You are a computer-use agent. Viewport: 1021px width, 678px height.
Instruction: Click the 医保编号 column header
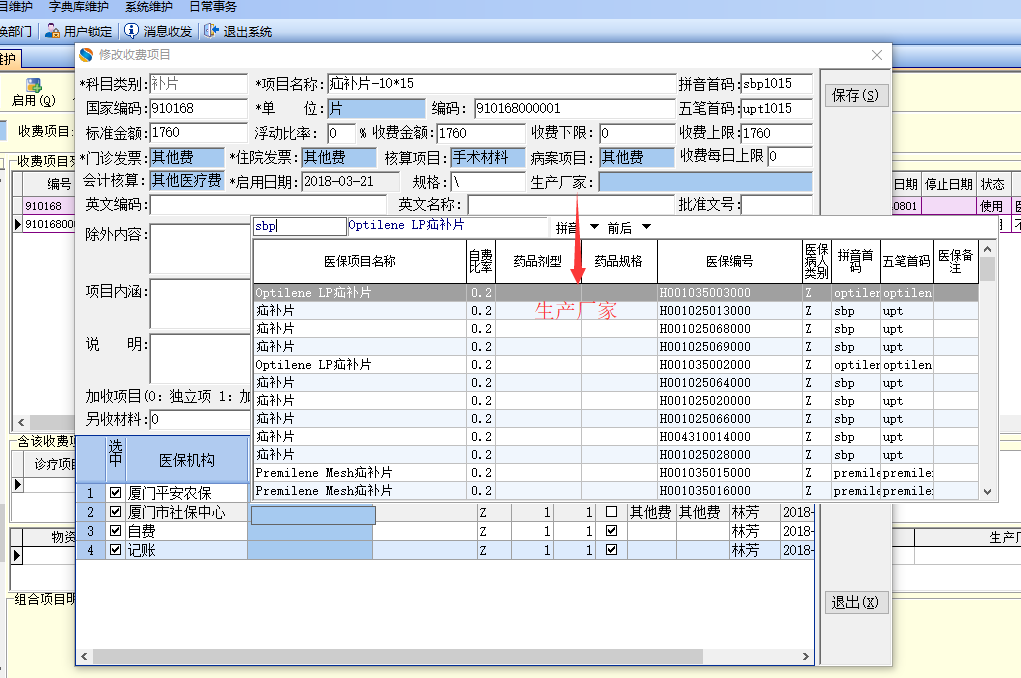tap(729, 261)
